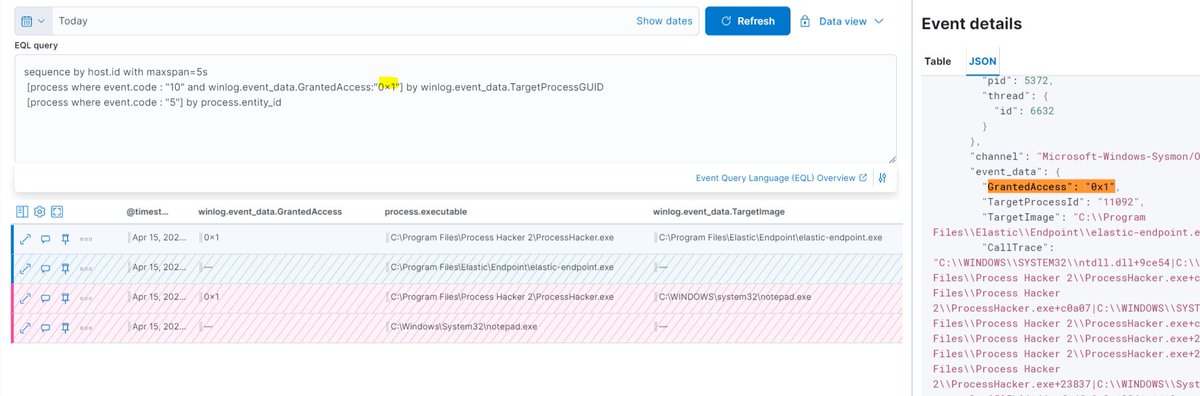Click the "channel" Microsoft-Windows-Sysmon JSON line

click(1085, 157)
